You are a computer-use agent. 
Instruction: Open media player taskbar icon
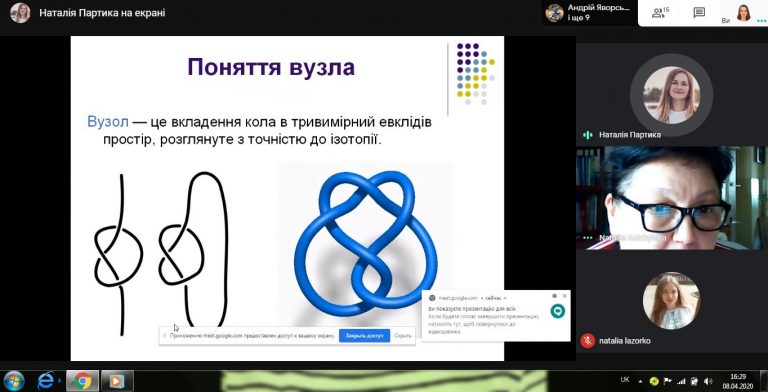(x=117, y=381)
